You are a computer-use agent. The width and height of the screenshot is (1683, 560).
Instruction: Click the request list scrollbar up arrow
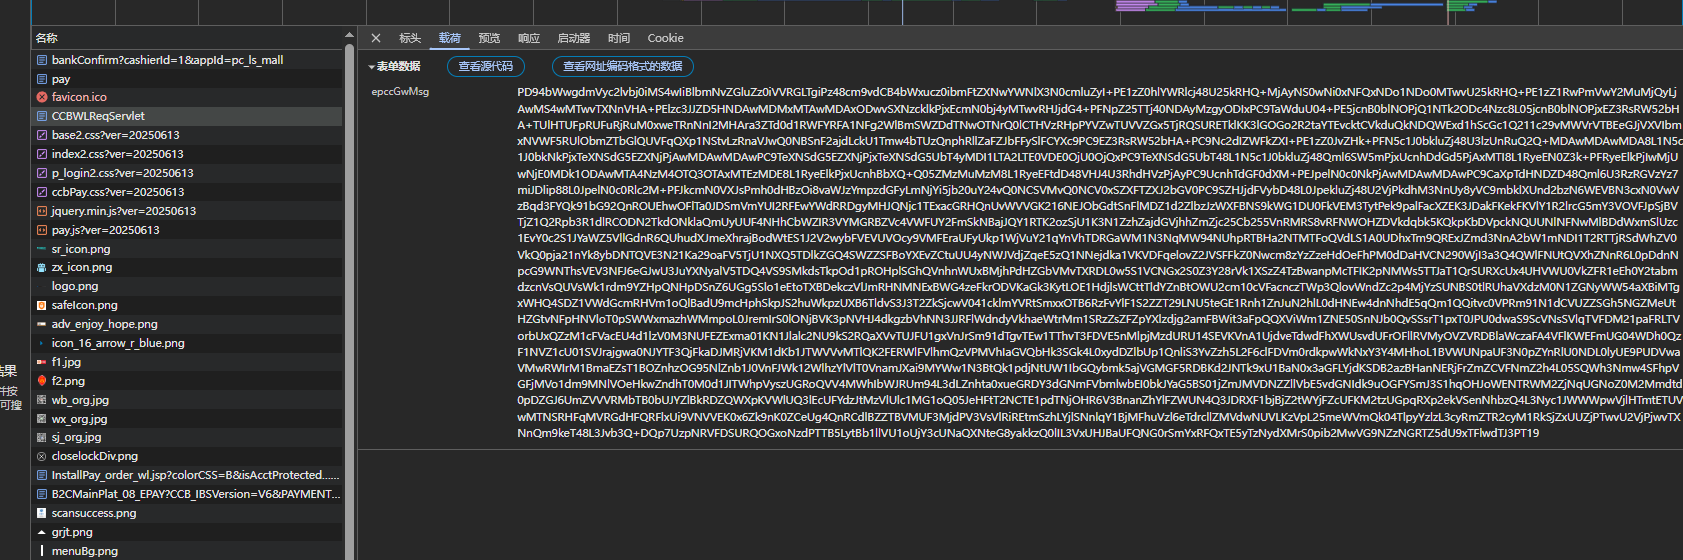pos(349,36)
